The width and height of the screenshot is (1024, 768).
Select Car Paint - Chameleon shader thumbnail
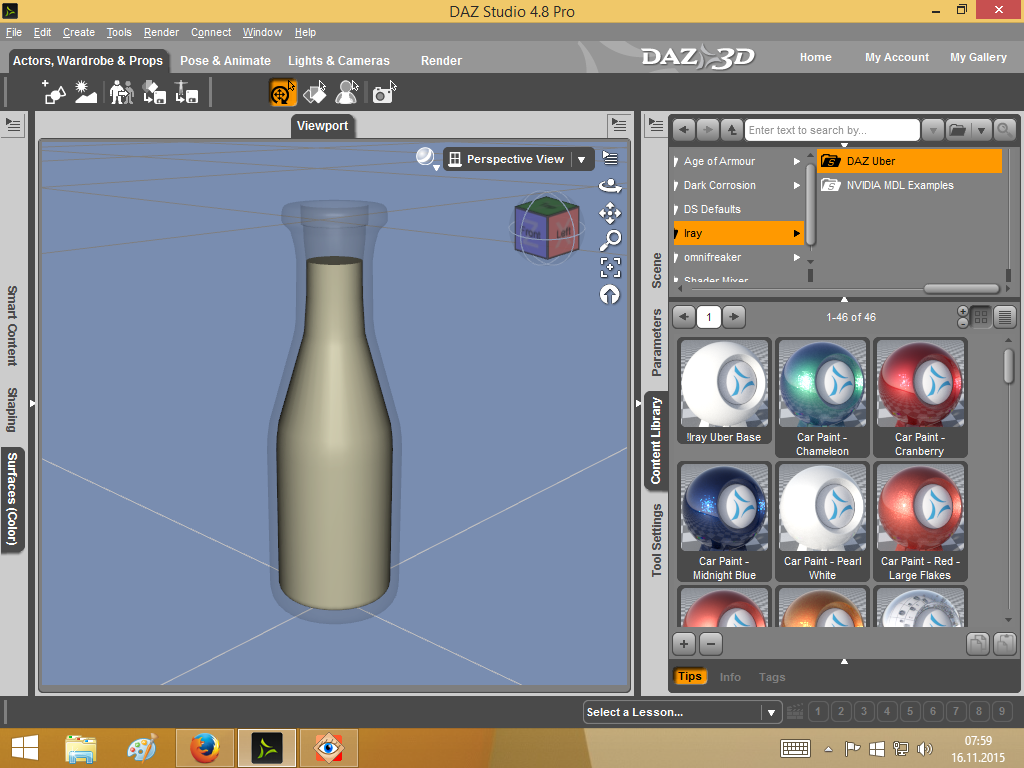coord(822,398)
